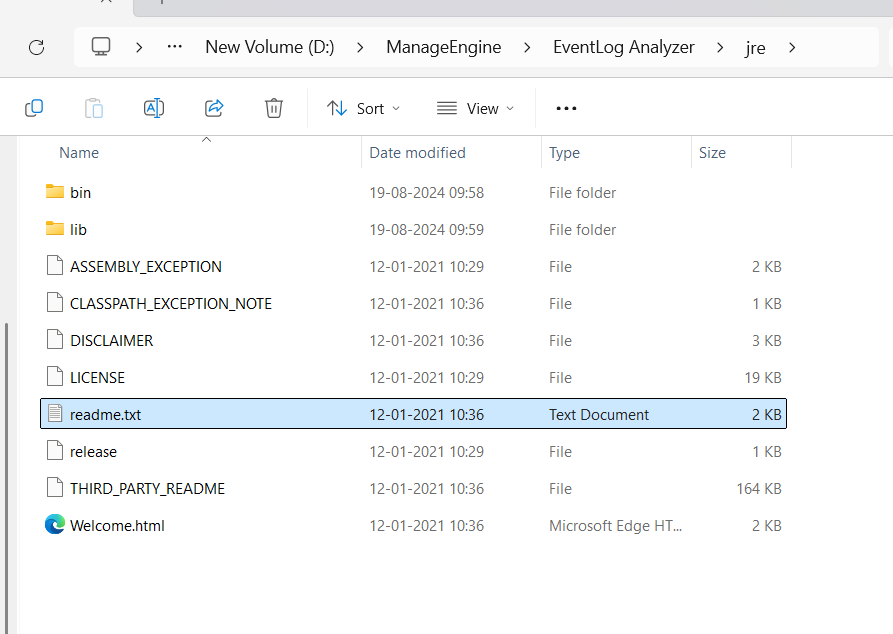This screenshot has height=634, width=893.
Task: Expand chevron after jre
Action: (x=792, y=47)
